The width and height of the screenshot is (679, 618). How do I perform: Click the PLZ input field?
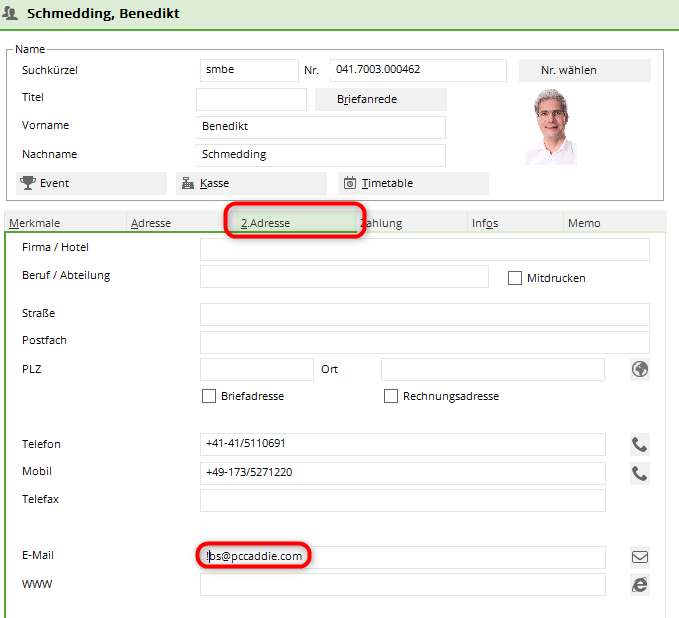point(257,369)
